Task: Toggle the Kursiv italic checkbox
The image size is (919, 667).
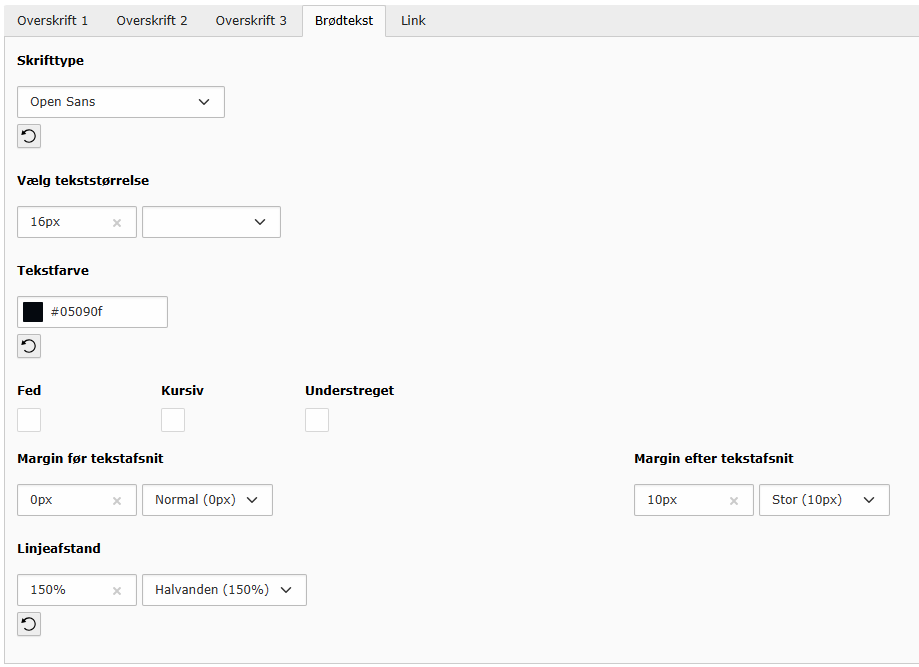Action: [173, 420]
